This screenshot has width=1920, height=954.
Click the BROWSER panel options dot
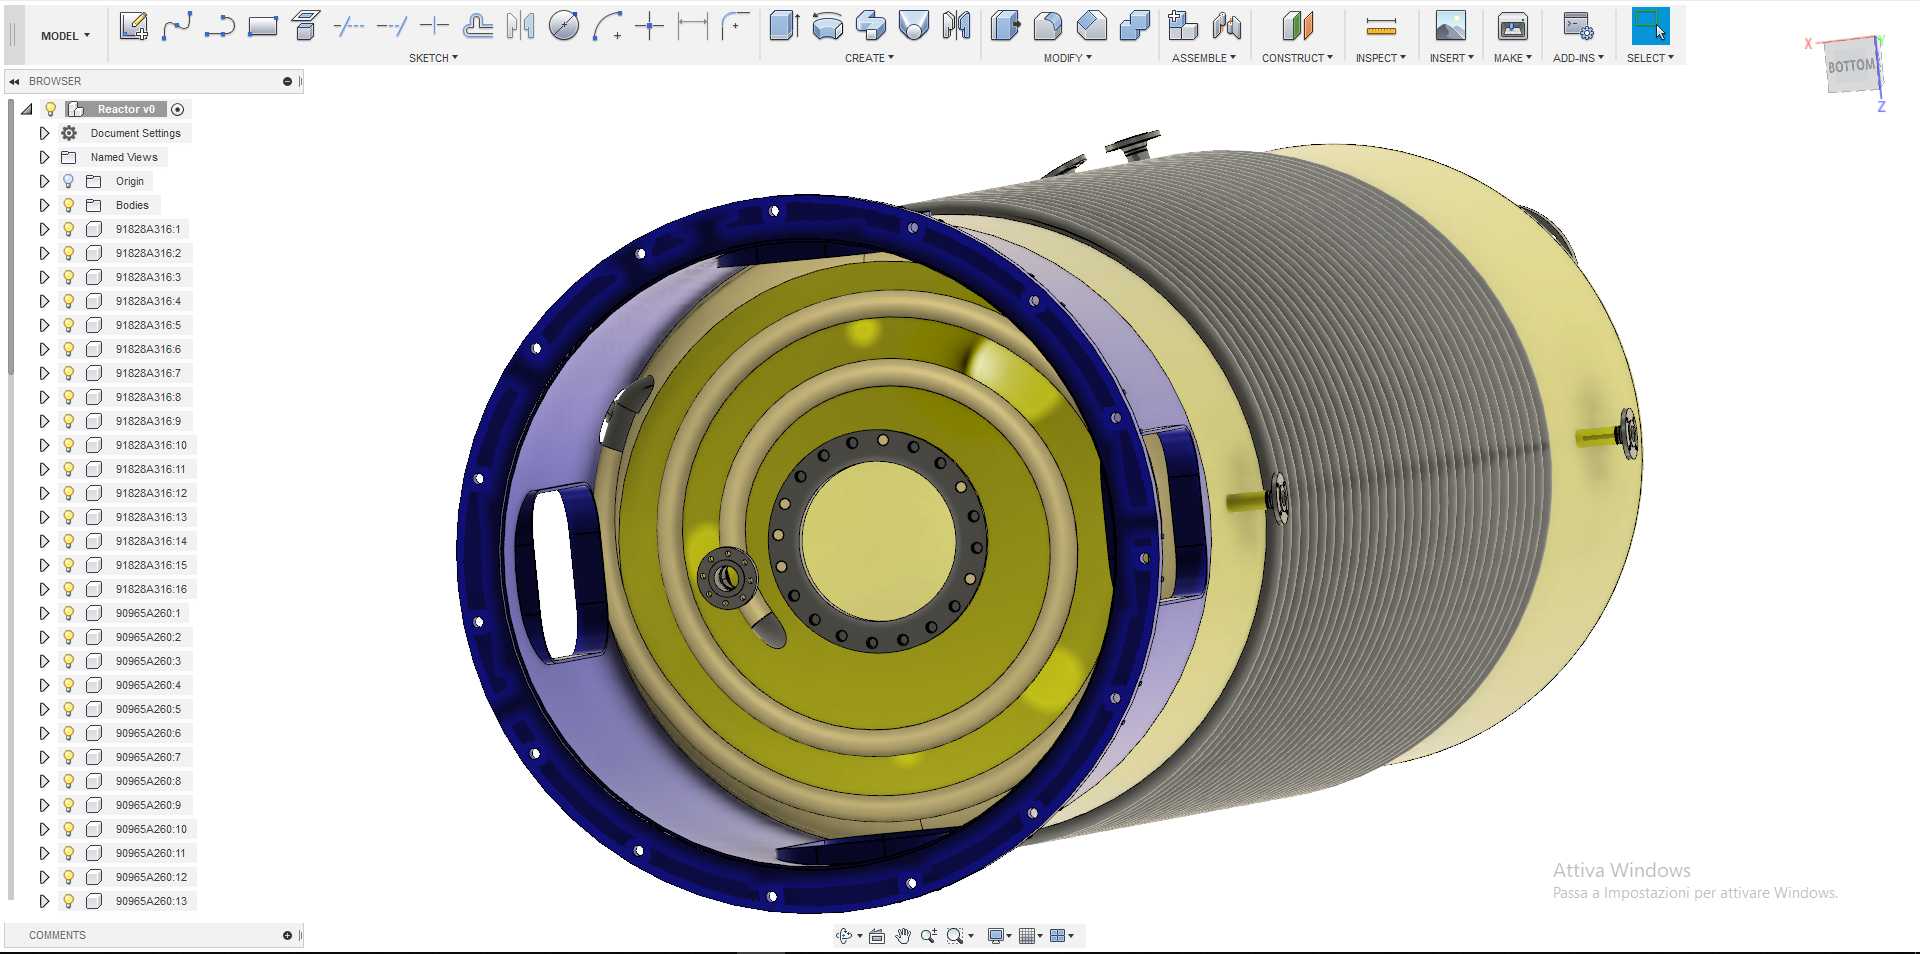(x=287, y=81)
